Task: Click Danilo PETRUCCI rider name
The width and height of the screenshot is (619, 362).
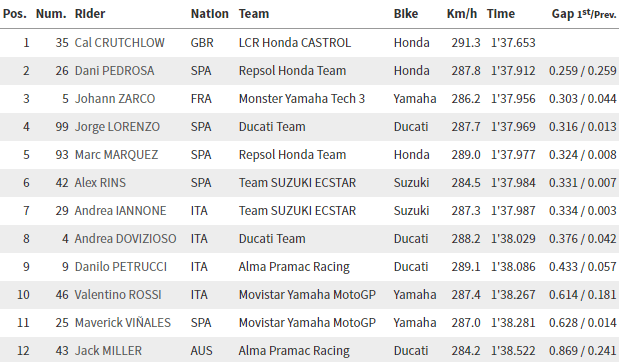Action: [x=121, y=267]
